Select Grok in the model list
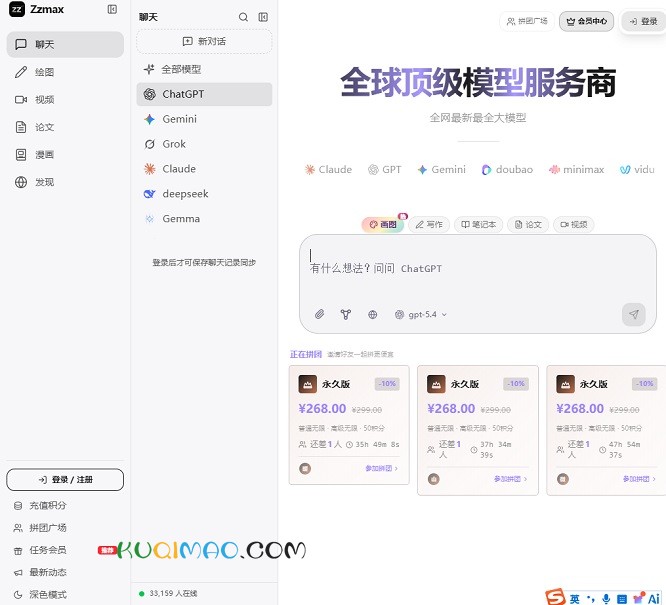Screen dimensions: 666x605 click(204, 144)
